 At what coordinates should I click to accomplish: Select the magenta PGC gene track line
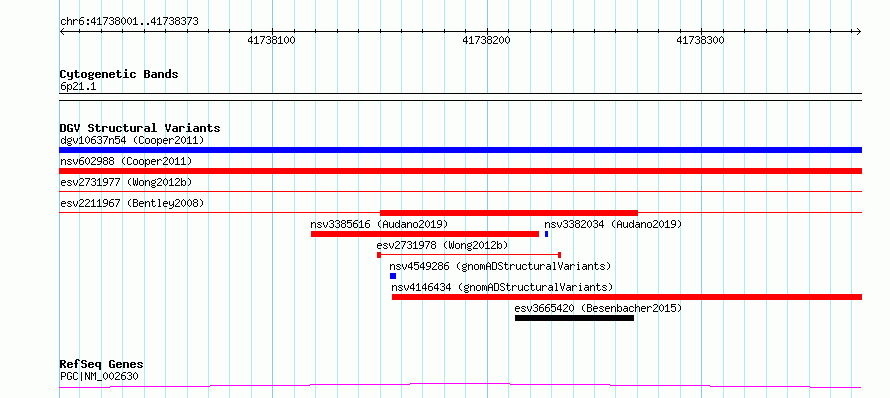pyautogui.click(x=460, y=386)
